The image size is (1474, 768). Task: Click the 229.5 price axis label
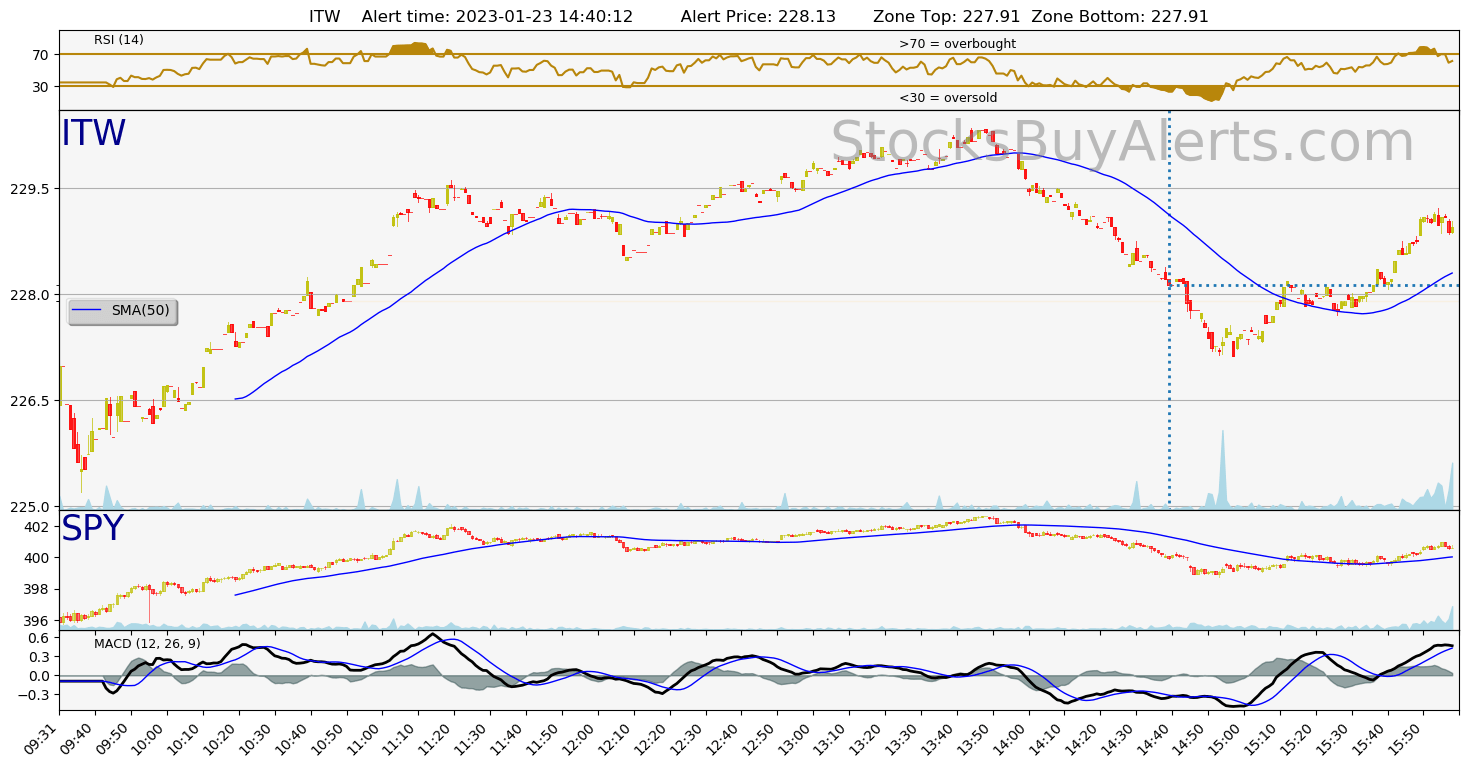click(x=29, y=189)
